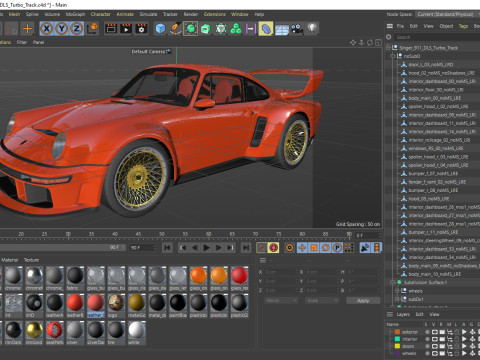Open the Spline menu
The image size is (480, 360).
point(32,14)
